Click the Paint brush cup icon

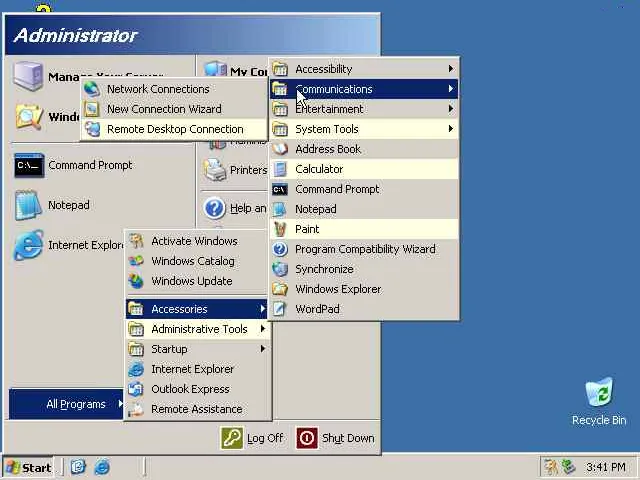280,229
